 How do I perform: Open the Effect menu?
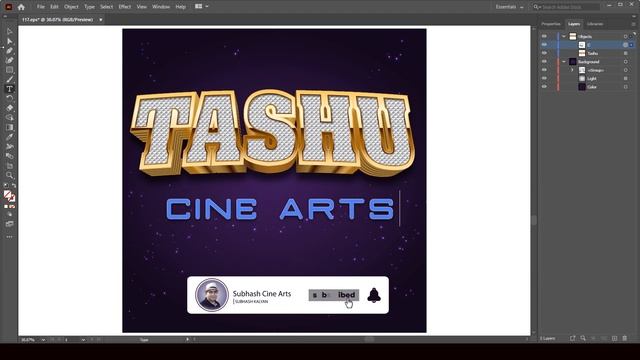click(124, 7)
